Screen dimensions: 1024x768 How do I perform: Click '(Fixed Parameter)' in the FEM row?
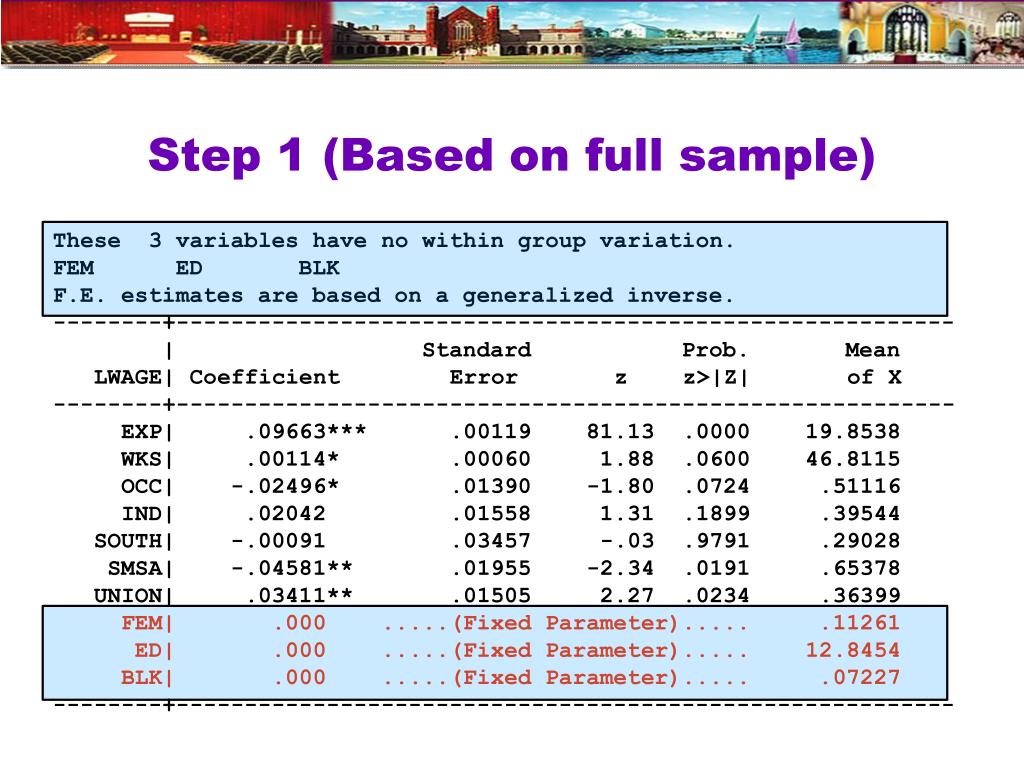coord(566,623)
